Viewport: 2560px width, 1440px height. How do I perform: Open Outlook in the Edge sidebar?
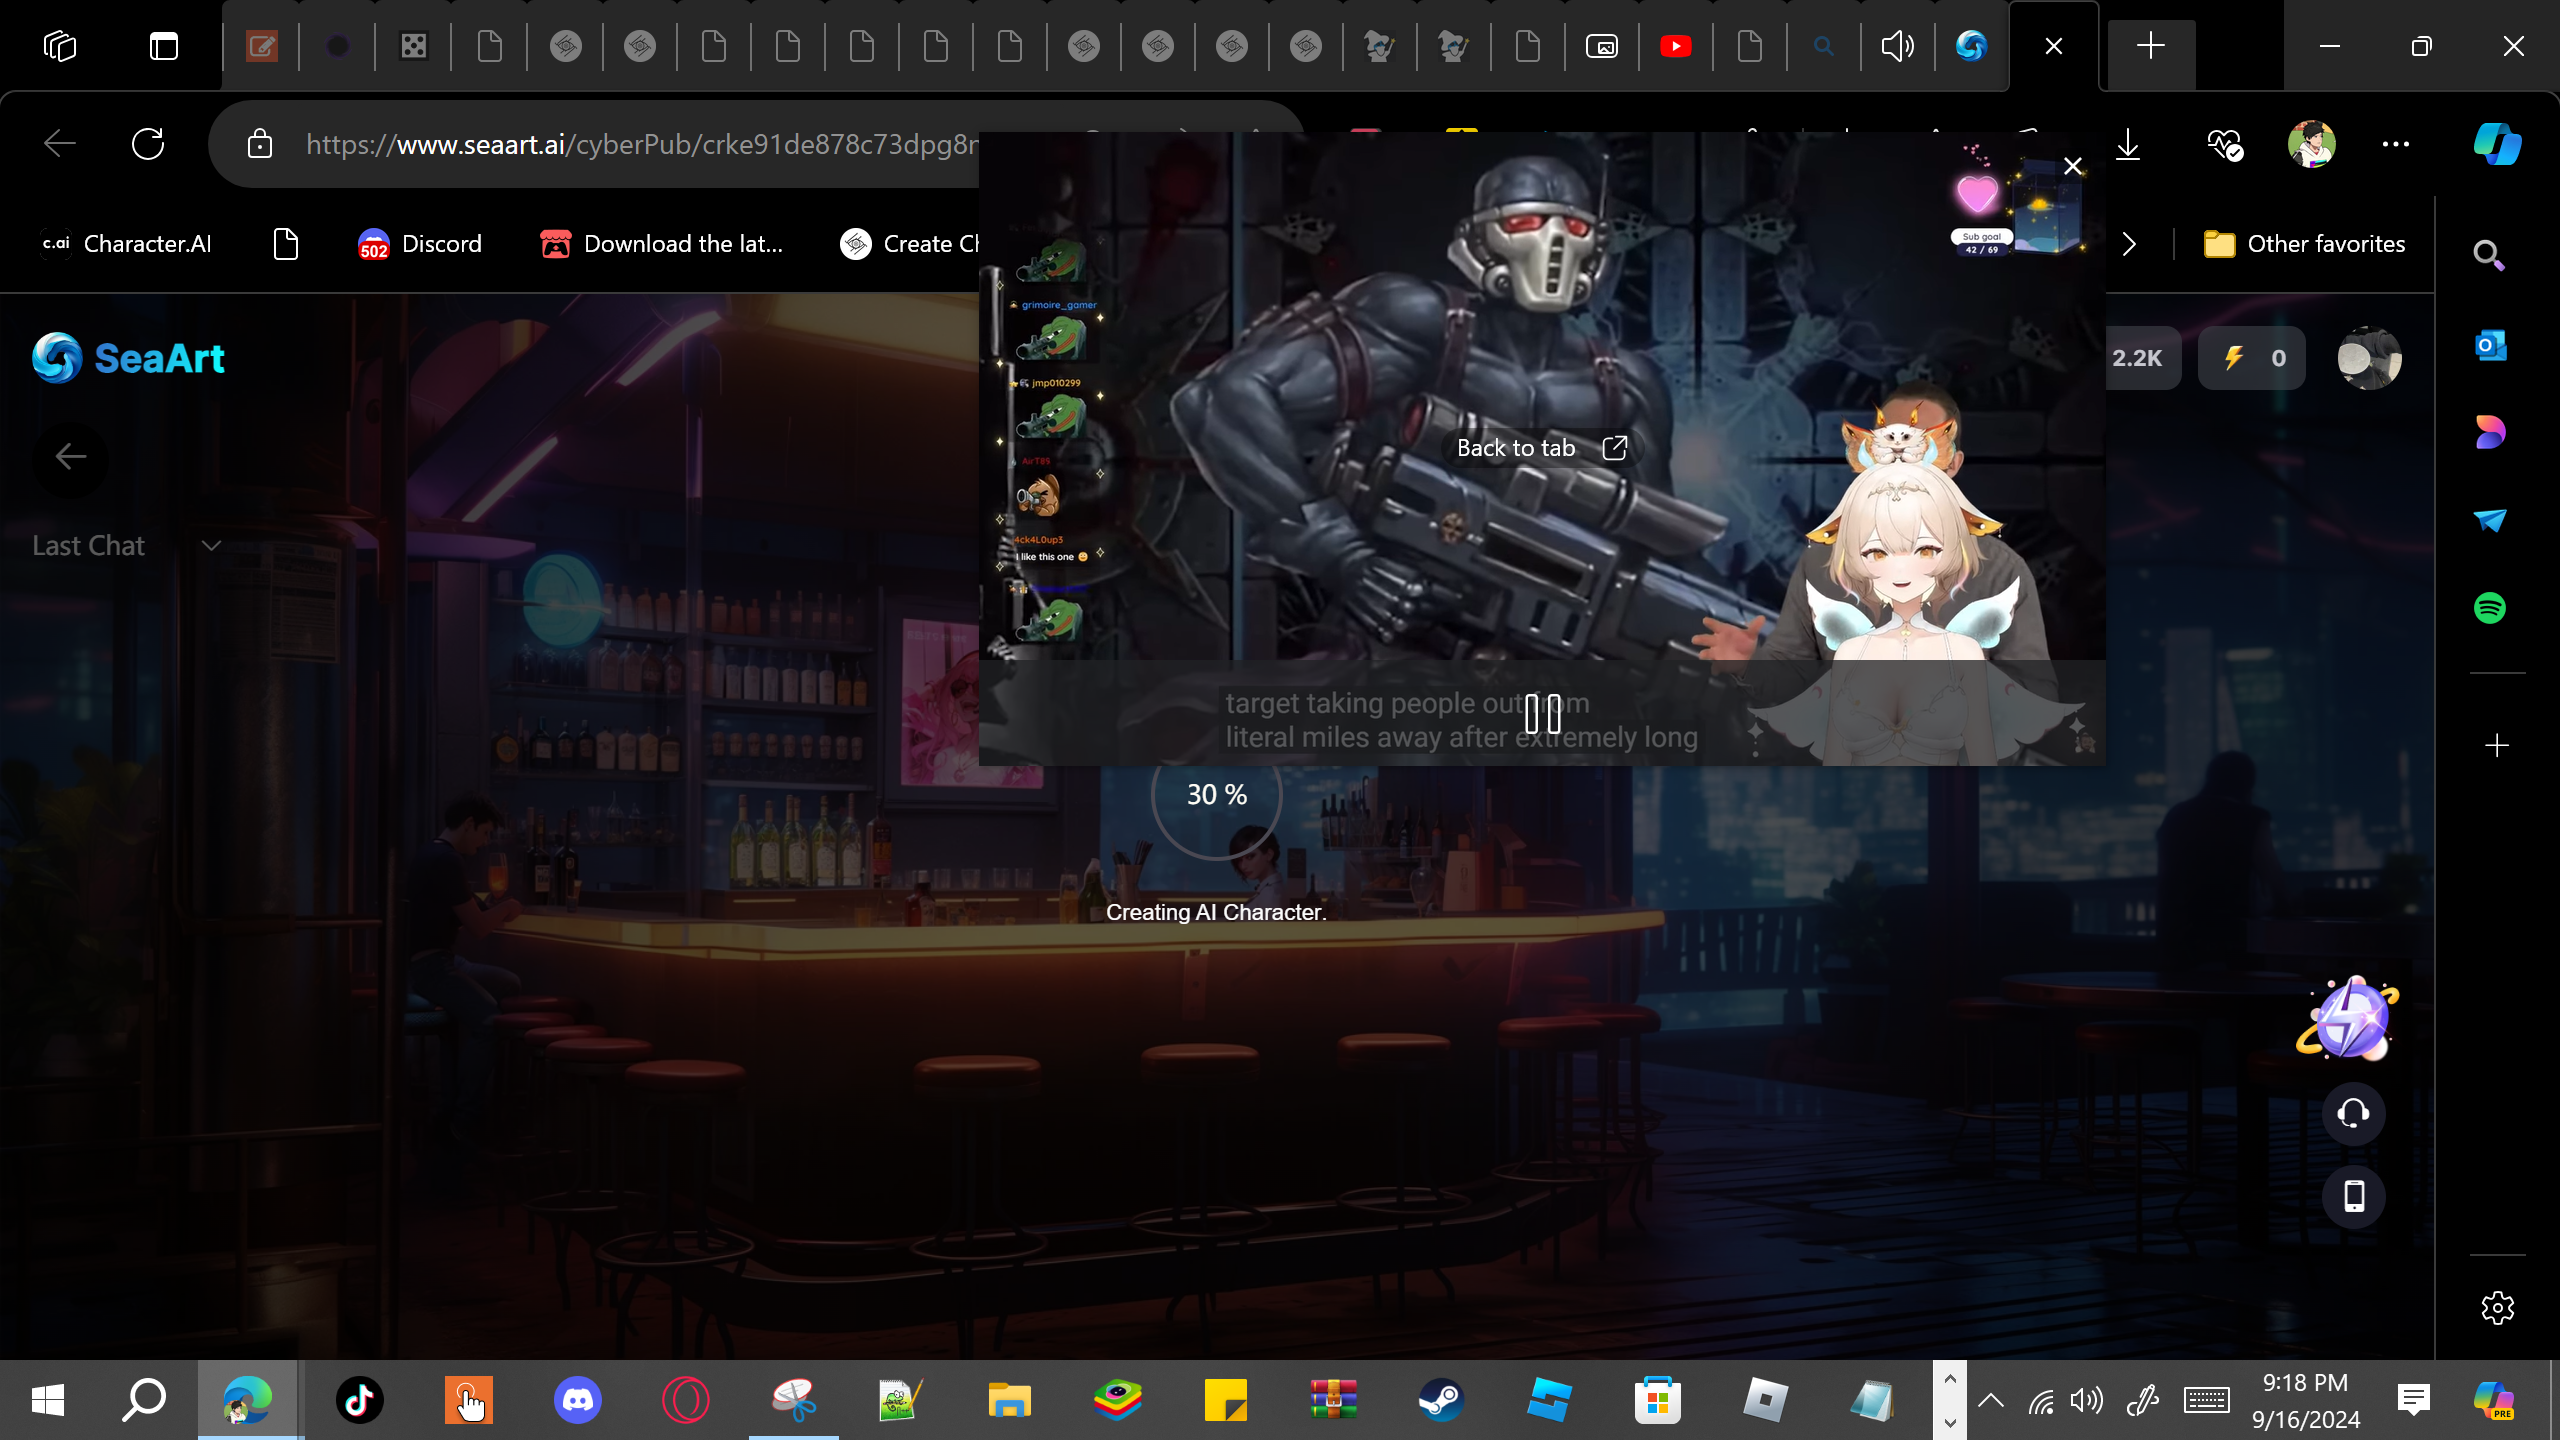[x=2490, y=346]
